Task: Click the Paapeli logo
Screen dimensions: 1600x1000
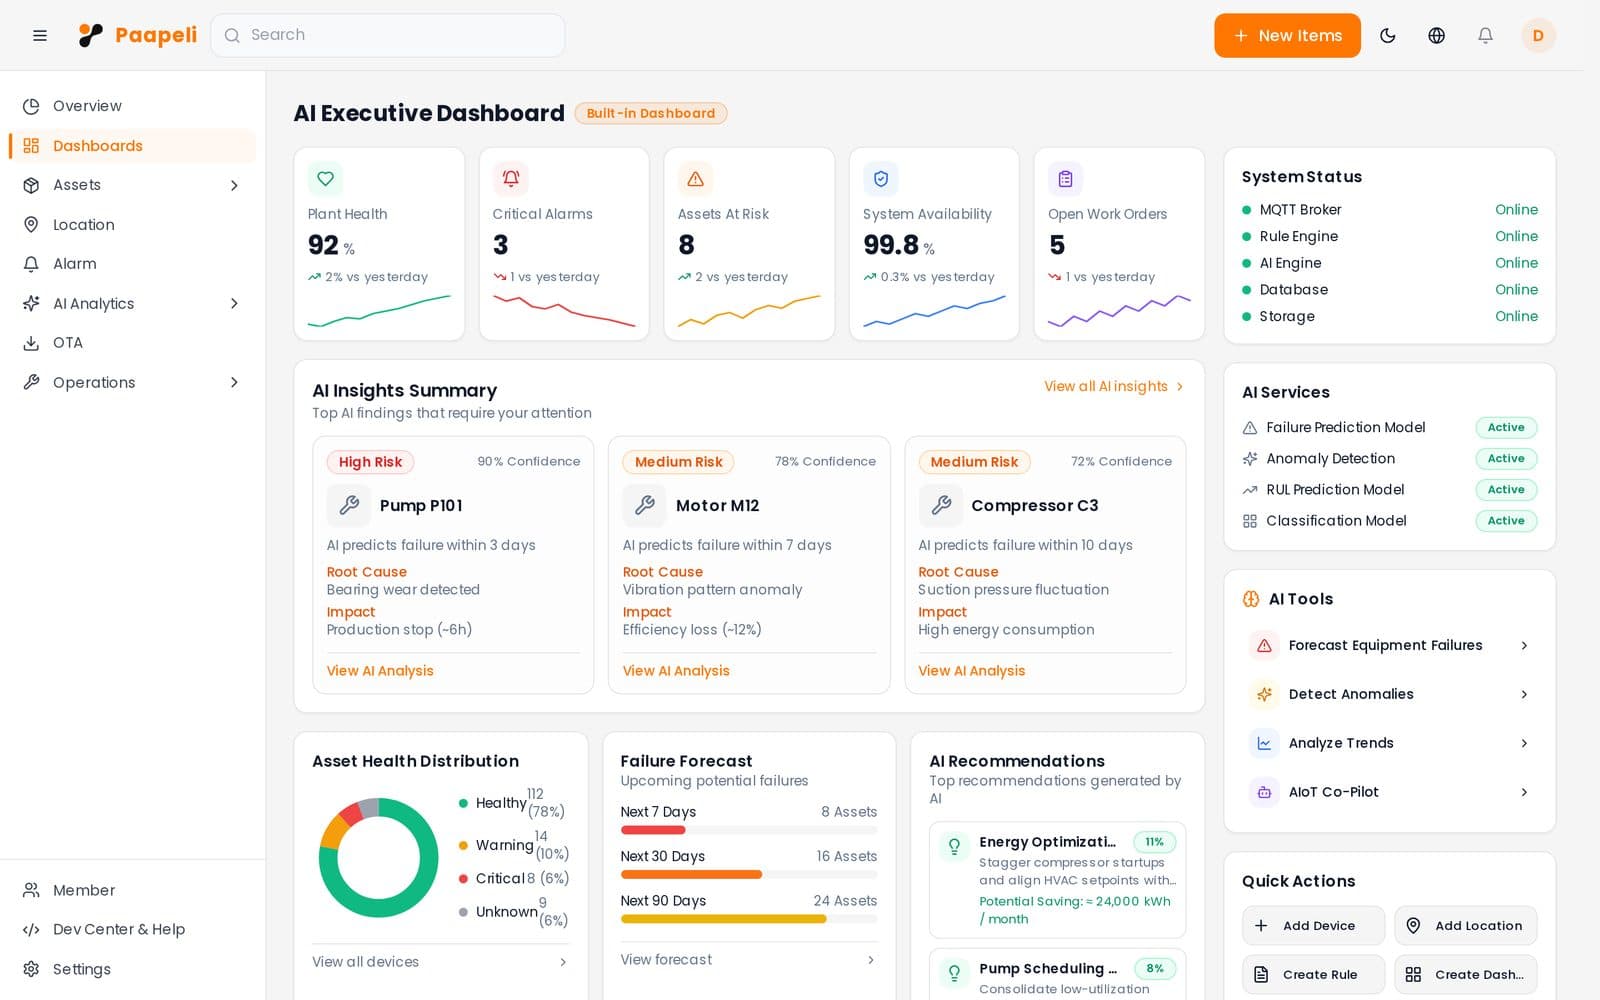Action: 138,36
